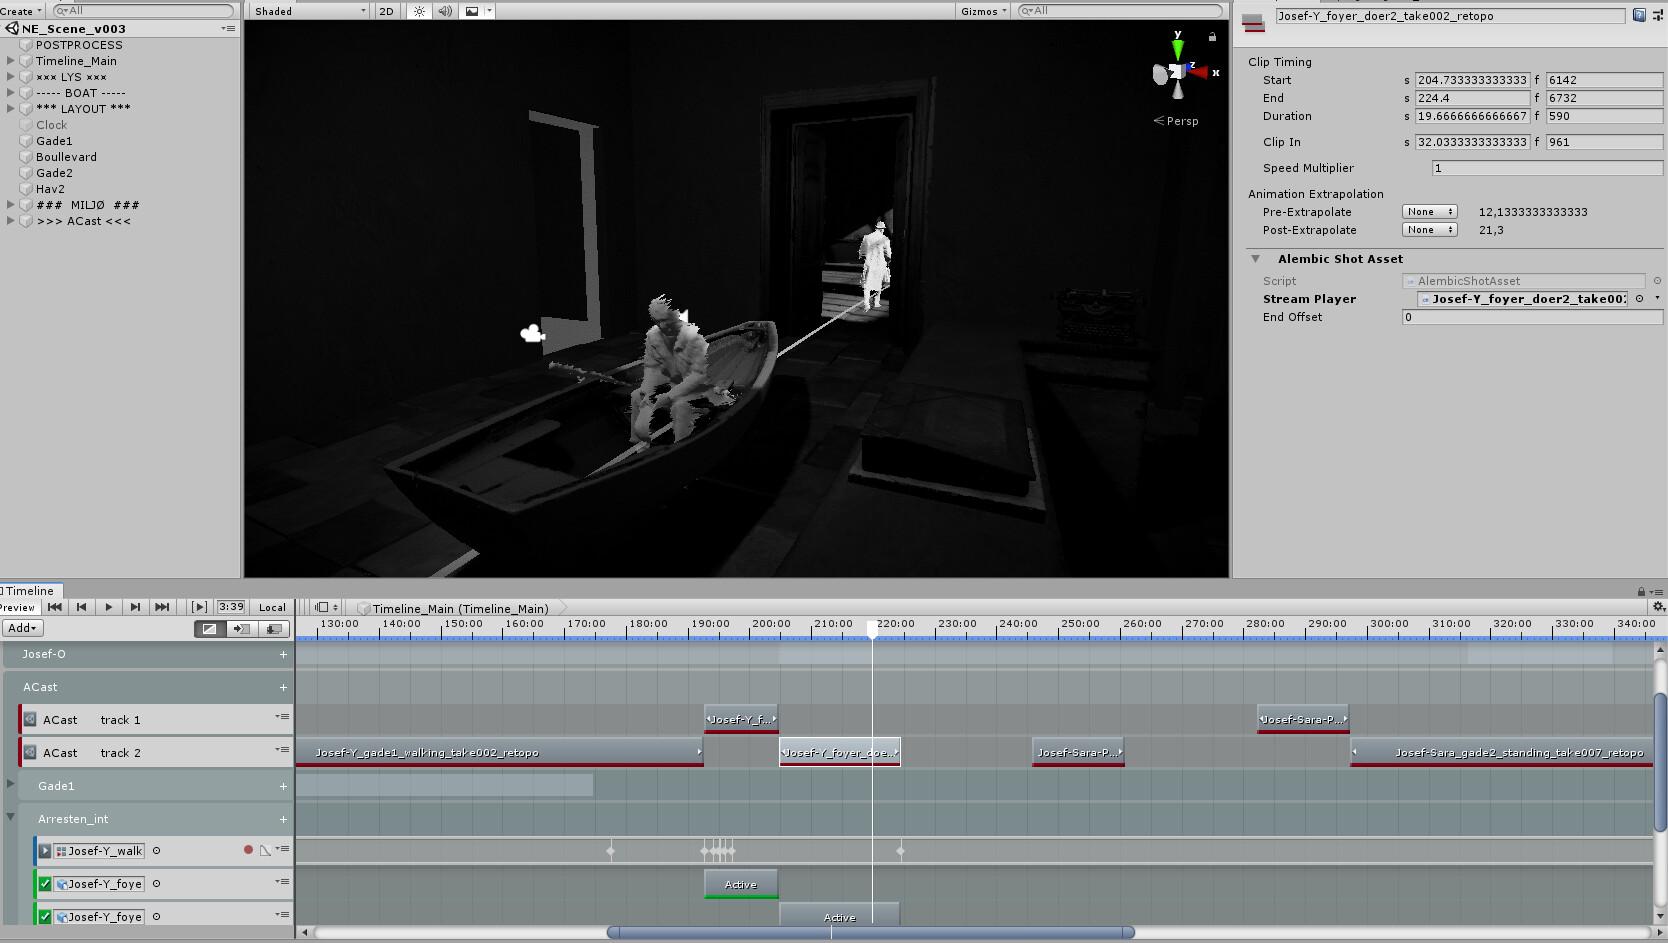Image resolution: width=1668 pixels, height=943 pixels.
Task: Select the Mix edit mode icon in Timeline
Action: [209, 629]
